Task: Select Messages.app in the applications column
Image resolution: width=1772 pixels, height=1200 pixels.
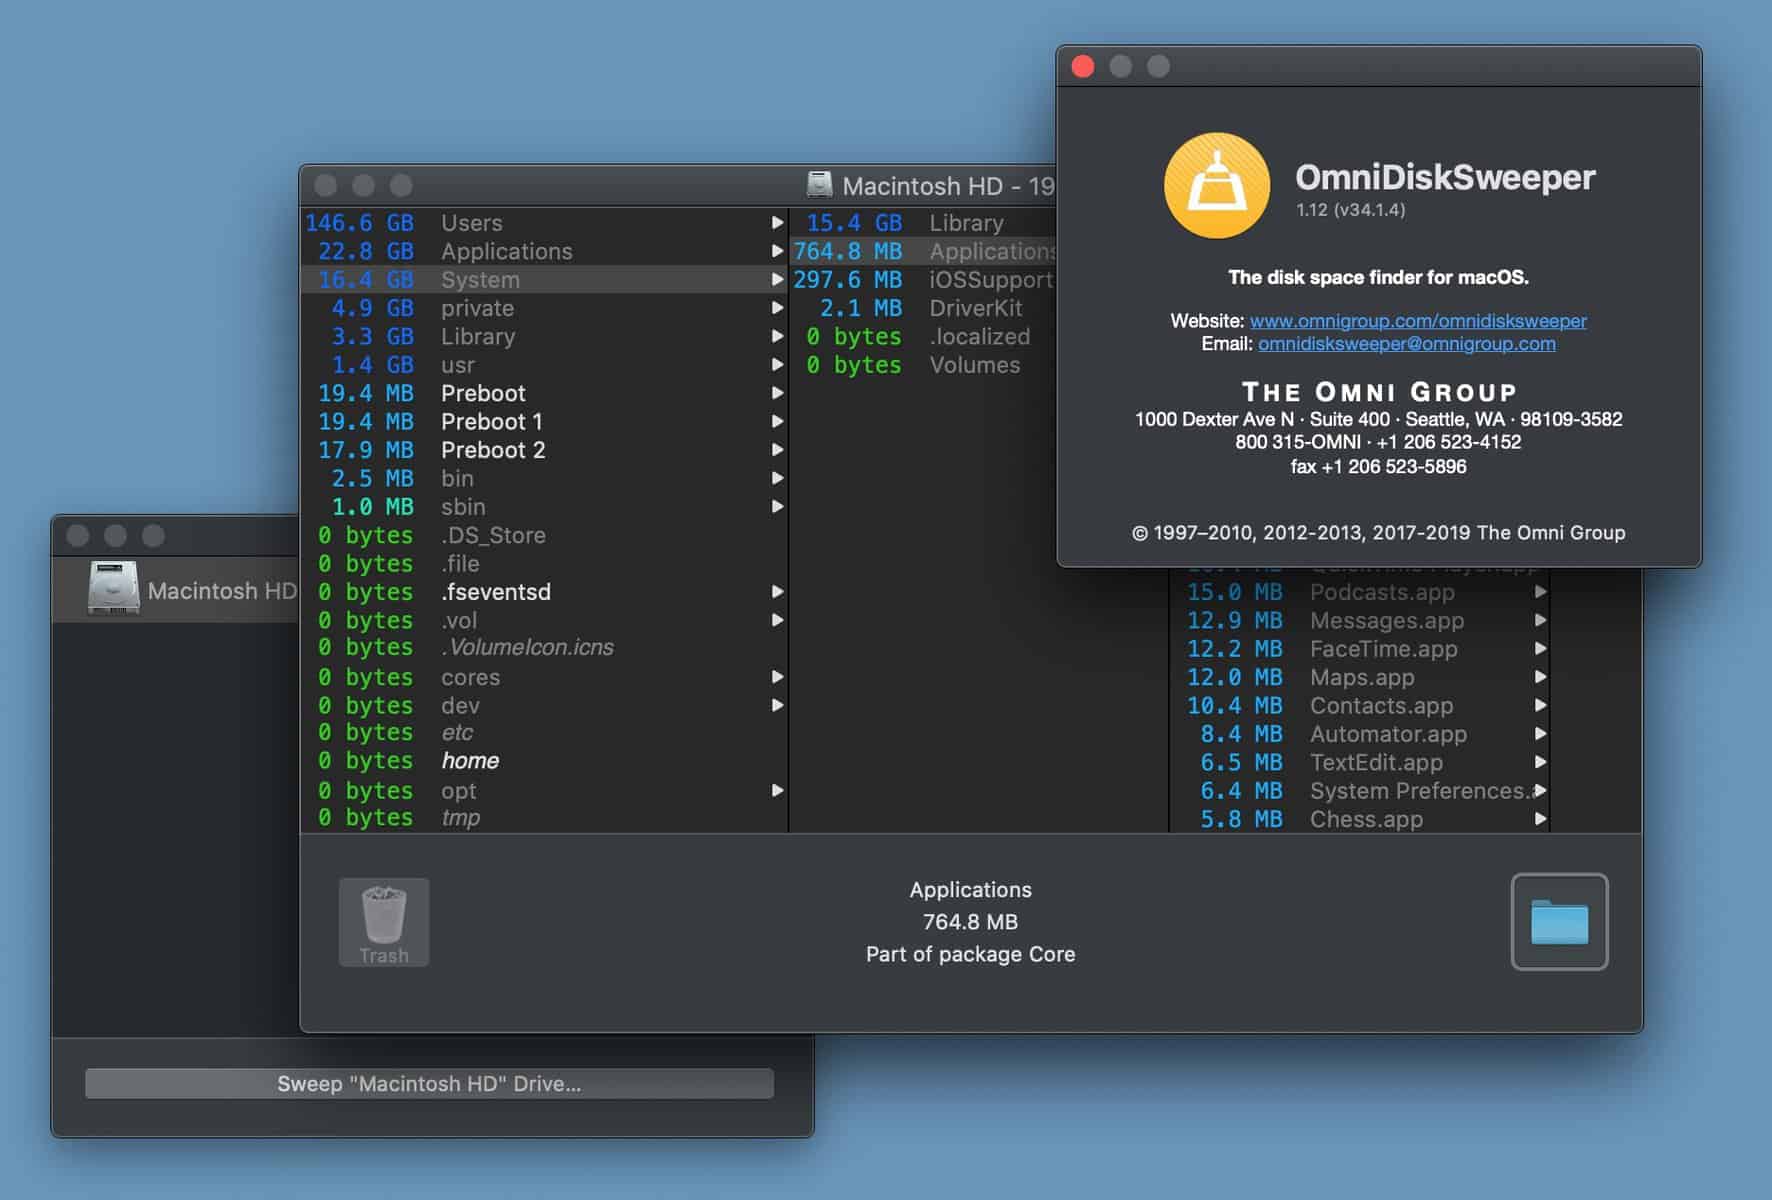Action: click(1386, 621)
